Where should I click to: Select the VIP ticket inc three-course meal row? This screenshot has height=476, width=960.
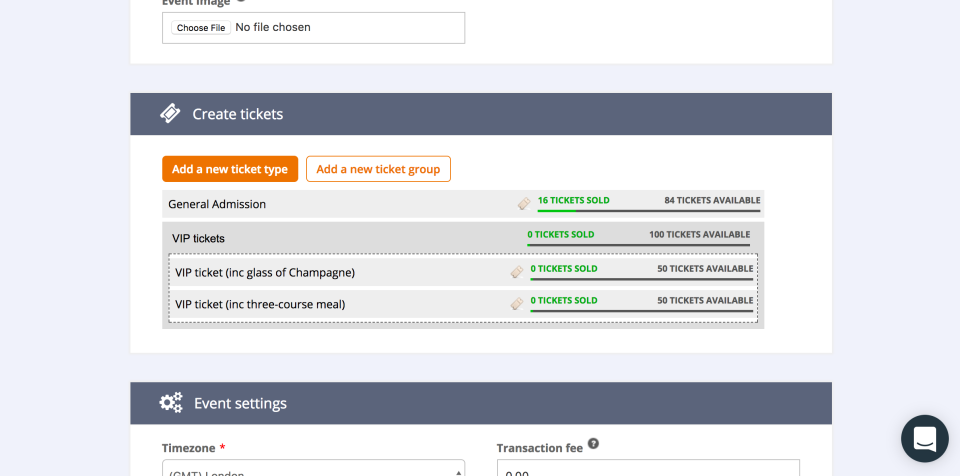pyautogui.click(x=463, y=304)
